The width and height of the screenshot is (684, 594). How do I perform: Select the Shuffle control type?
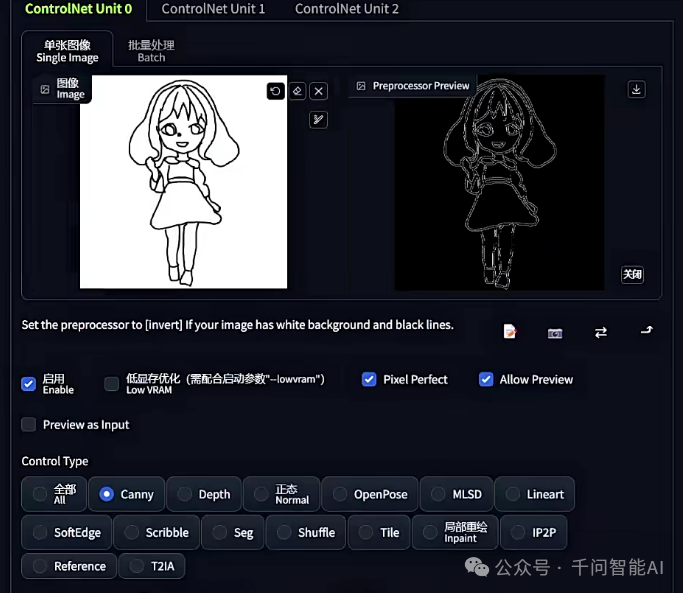(x=306, y=533)
